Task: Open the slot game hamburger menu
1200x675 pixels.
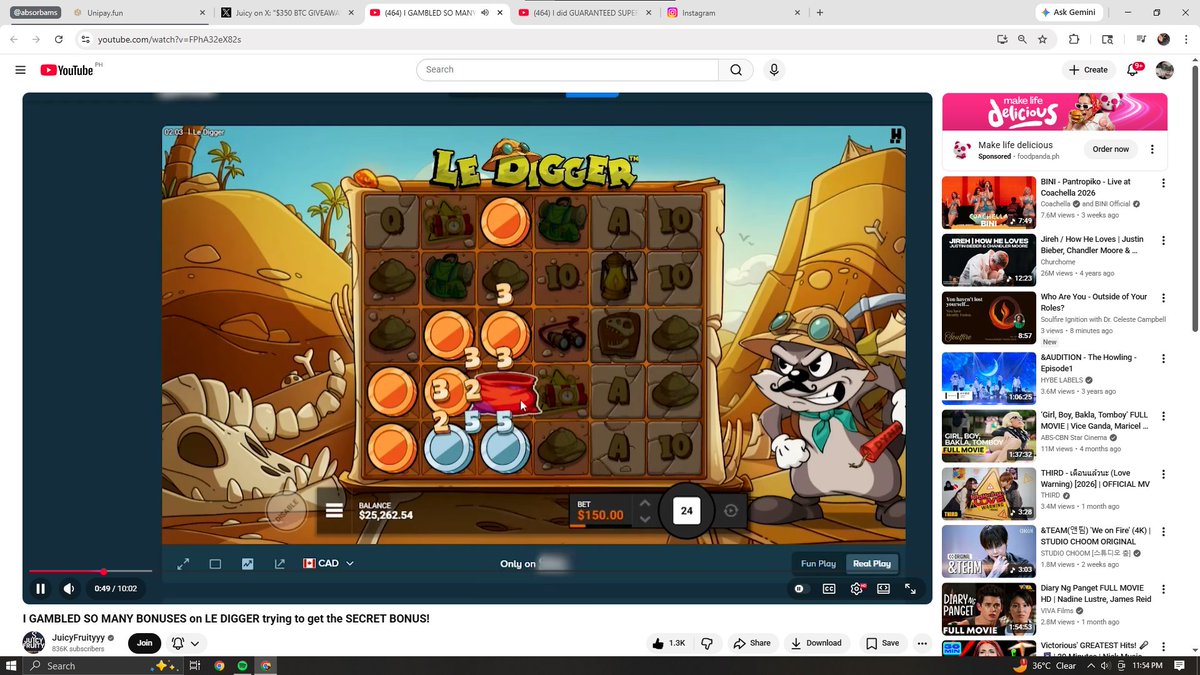Action: click(x=334, y=511)
